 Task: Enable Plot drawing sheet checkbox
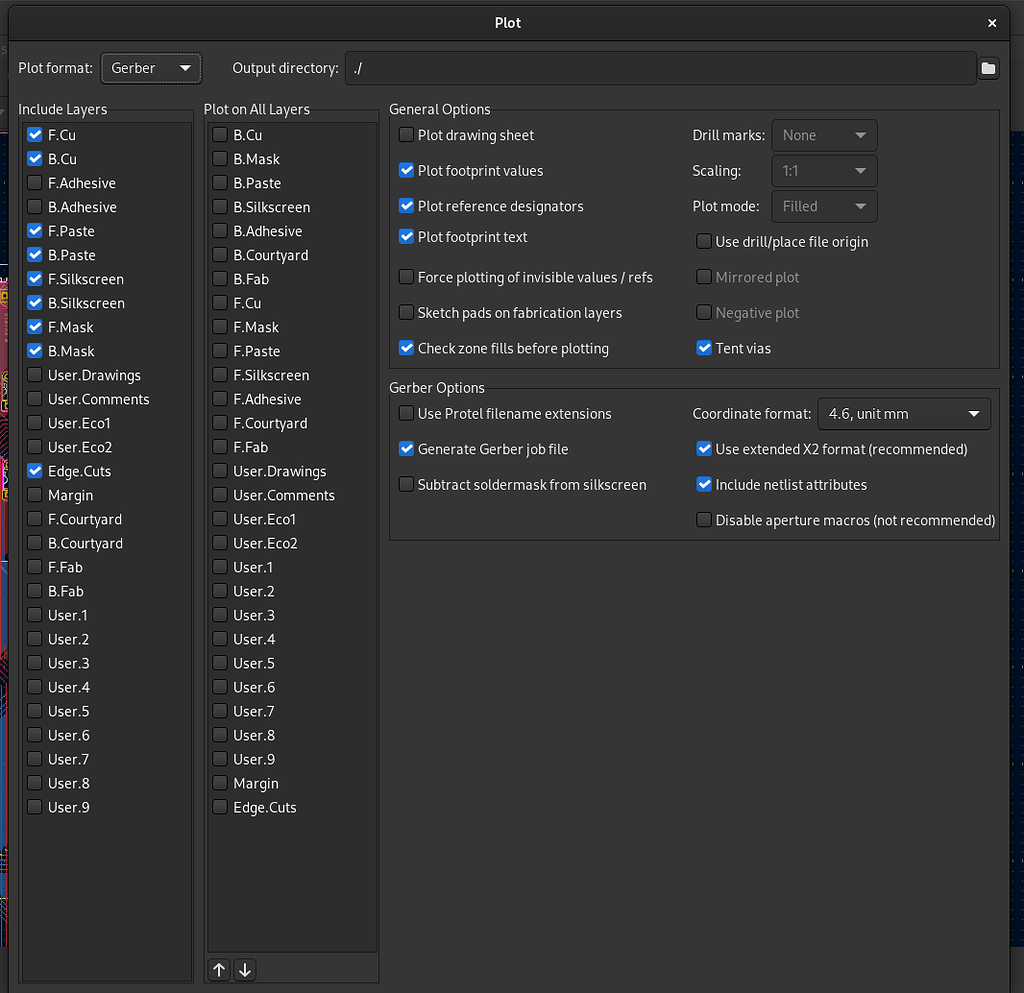pyautogui.click(x=406, y=135)
